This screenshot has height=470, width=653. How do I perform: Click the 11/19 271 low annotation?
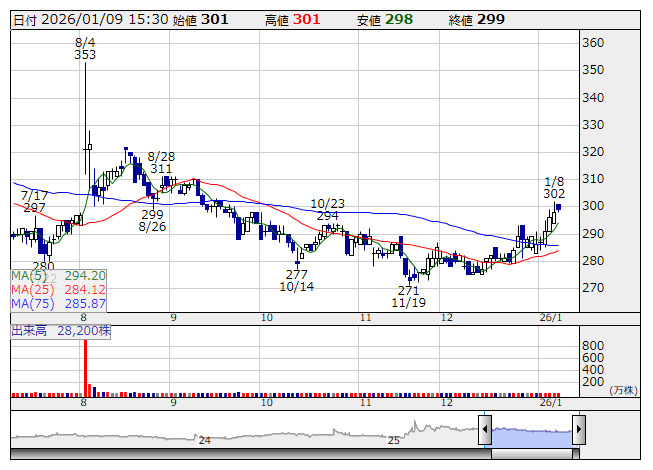pyautogui.click(x=409, y=296)
